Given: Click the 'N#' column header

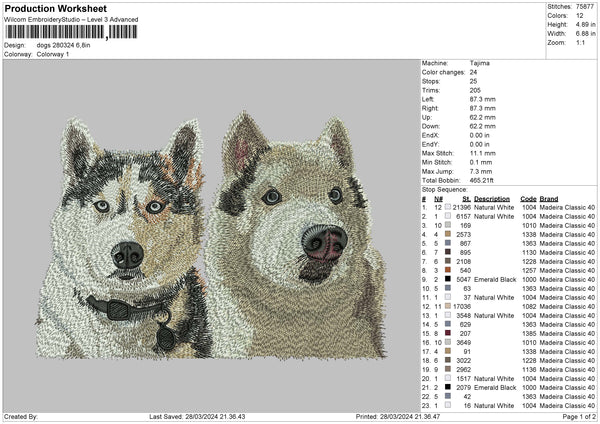Looking at the screenshot, I should (438, 199).
